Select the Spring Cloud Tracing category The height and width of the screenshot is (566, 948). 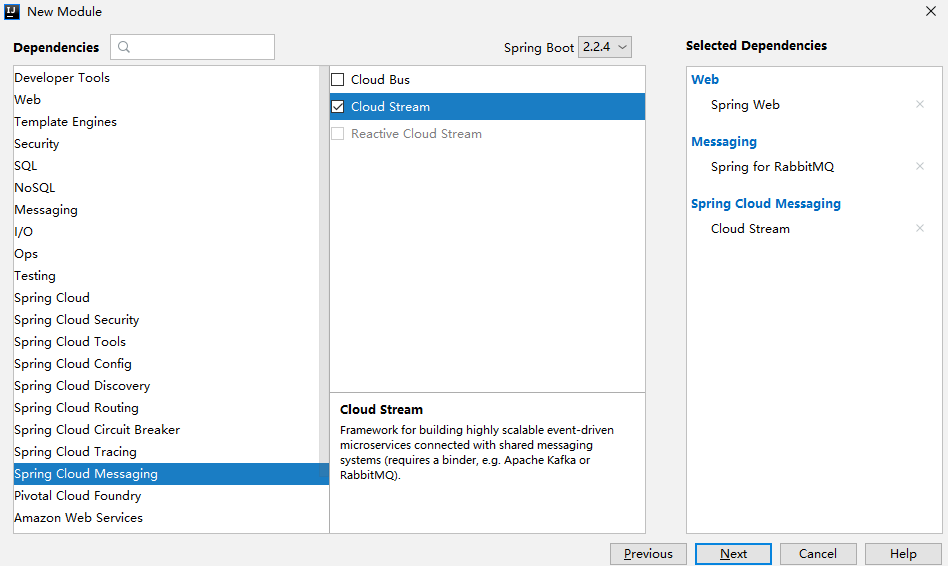(166, 452)
